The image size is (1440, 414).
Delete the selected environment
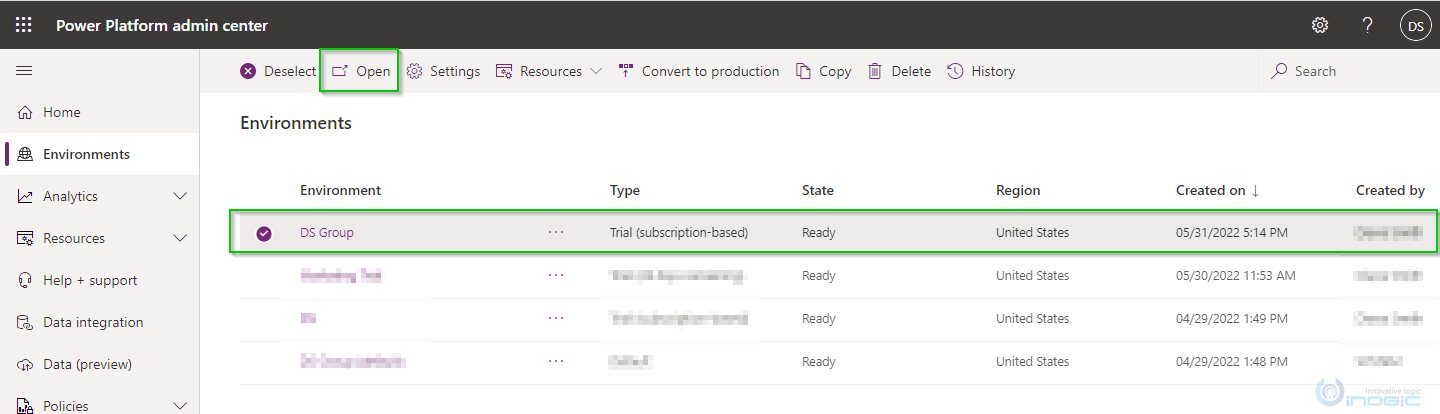pos(899,71)
